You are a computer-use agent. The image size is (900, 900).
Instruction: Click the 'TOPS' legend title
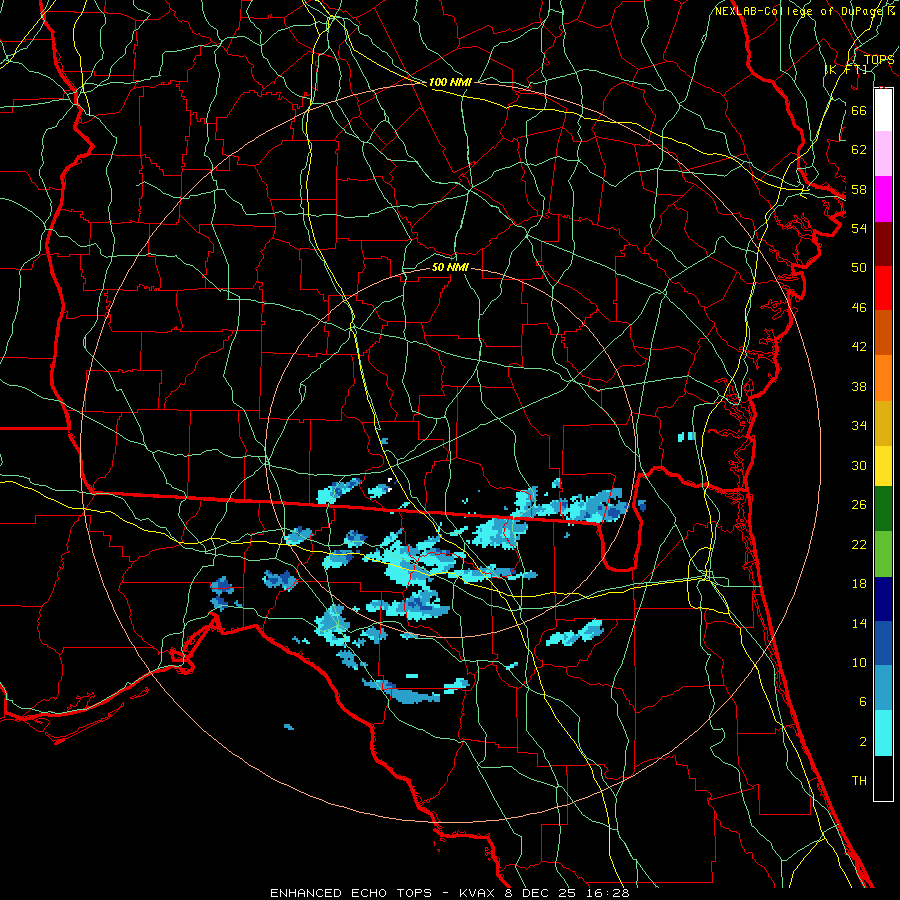(879, 59)
